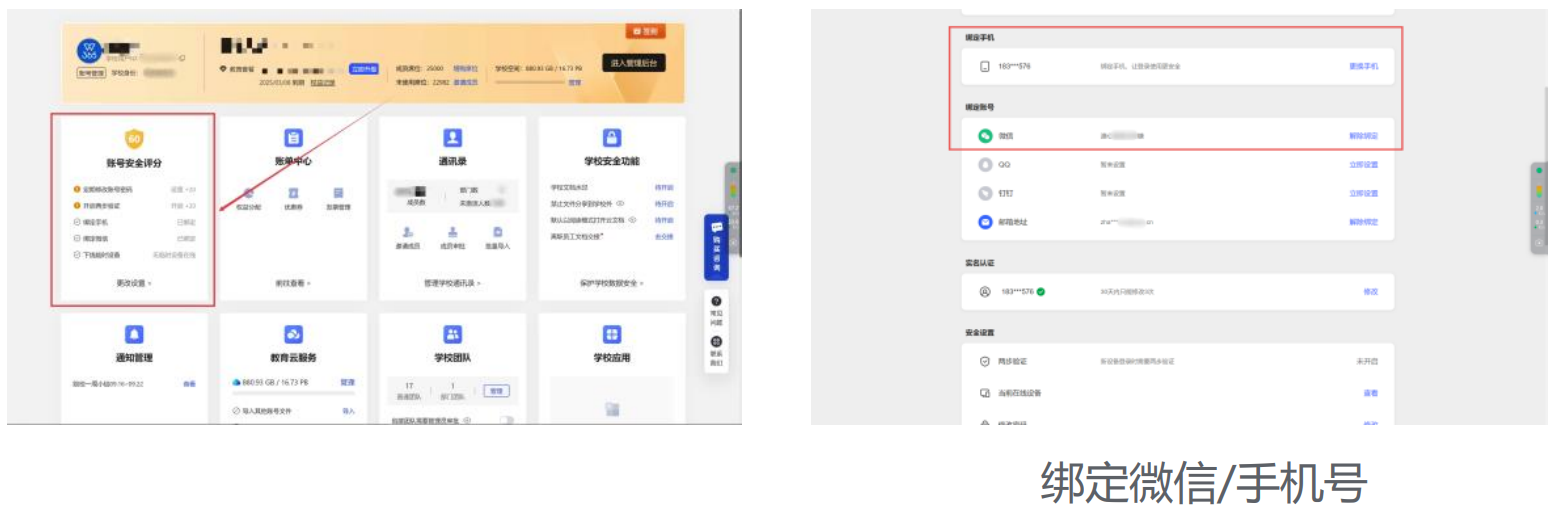Expand 前往查看 under 账单中心
Image resolution: width=1555 pixels, height=520 pixels.
[x=293, y=283]
